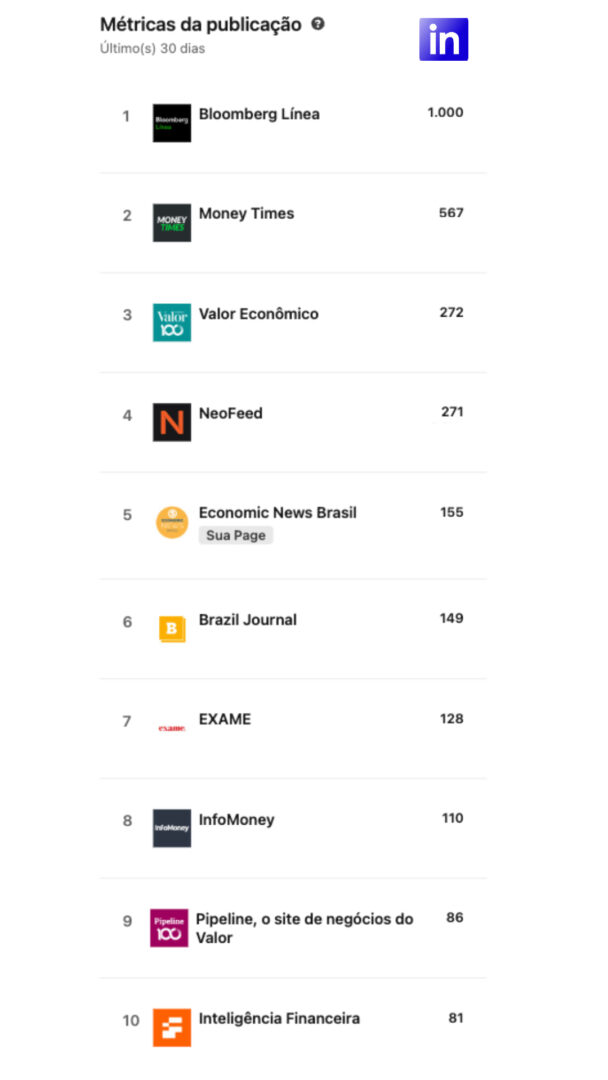The height and width of the screenshot is (1080, 608).
Task: Open the LinkedIn icon in the header
Action: 443,39
